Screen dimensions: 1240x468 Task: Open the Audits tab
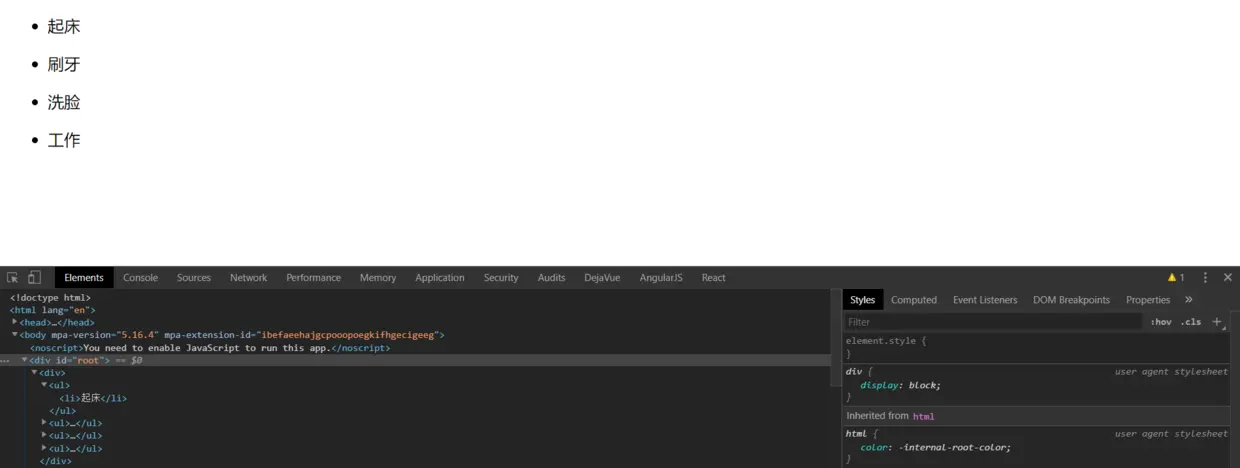551,278
